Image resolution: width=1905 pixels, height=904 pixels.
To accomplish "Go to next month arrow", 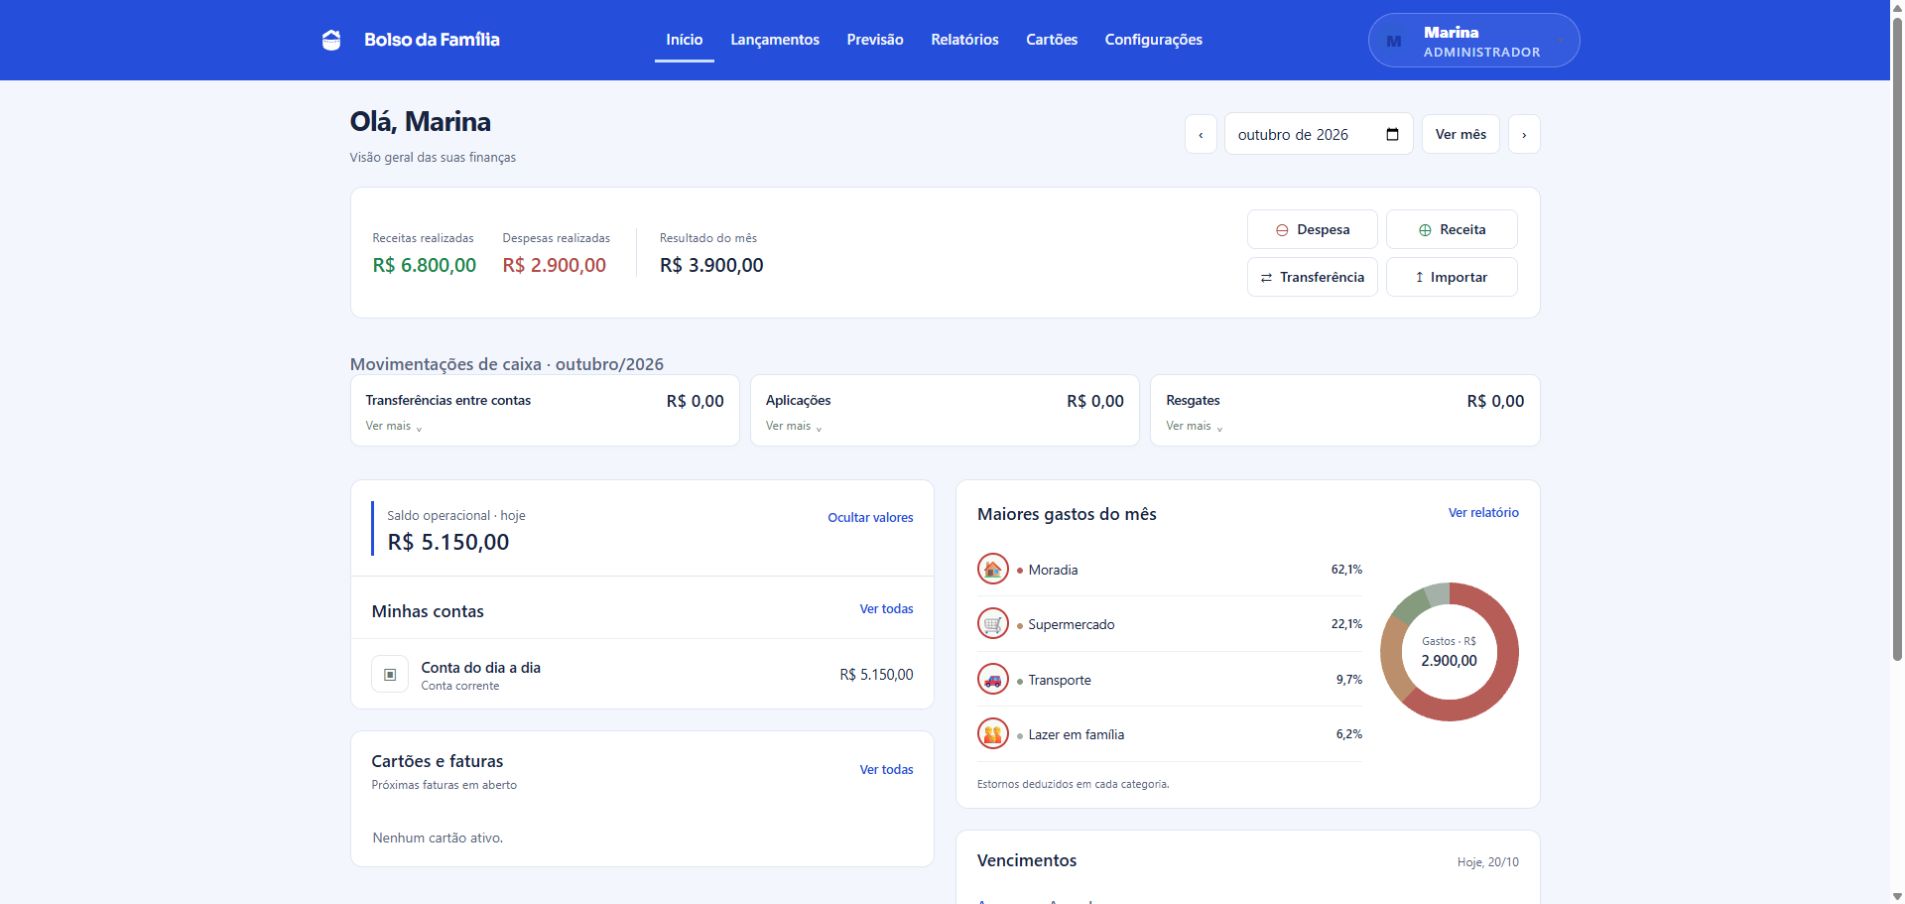I will tap(1524, 134).
